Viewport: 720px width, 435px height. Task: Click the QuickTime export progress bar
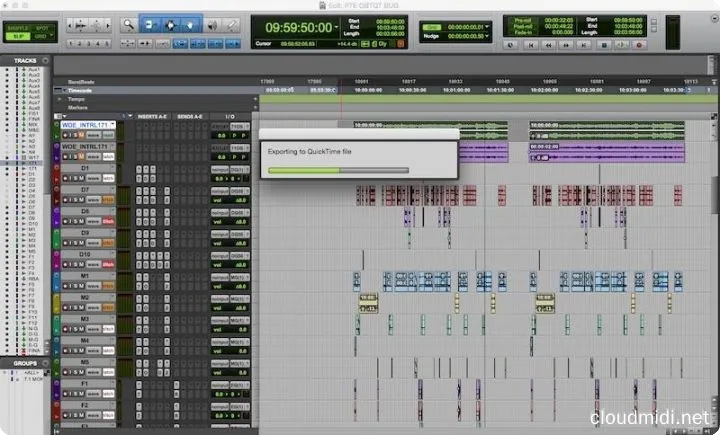[x=339, y=170]
